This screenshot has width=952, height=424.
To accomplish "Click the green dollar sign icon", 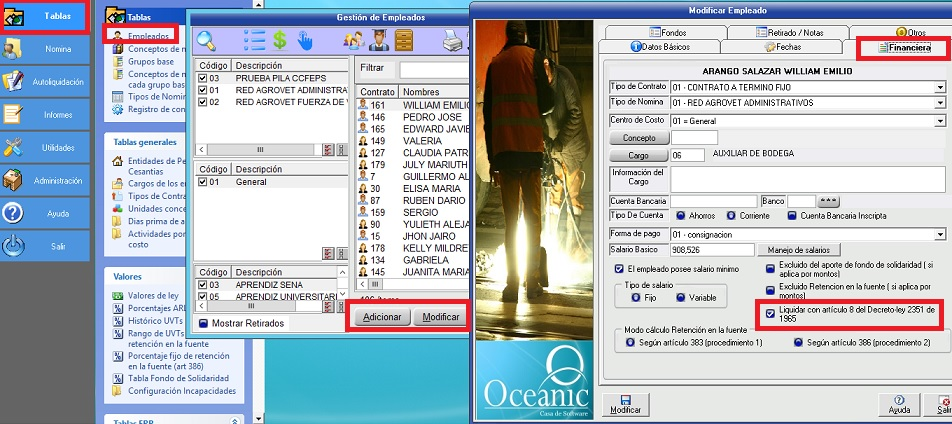I will tap(280, 41).
